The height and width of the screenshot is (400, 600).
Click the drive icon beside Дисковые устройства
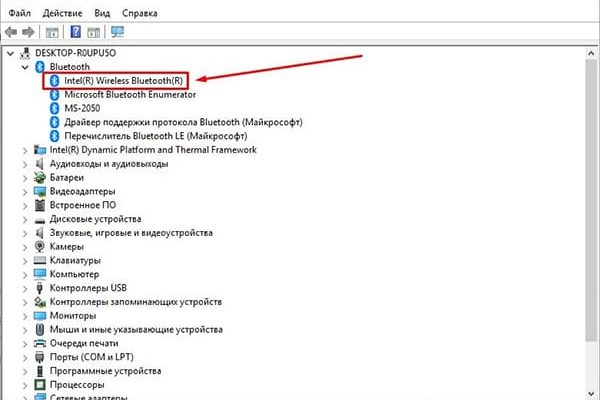40,220
